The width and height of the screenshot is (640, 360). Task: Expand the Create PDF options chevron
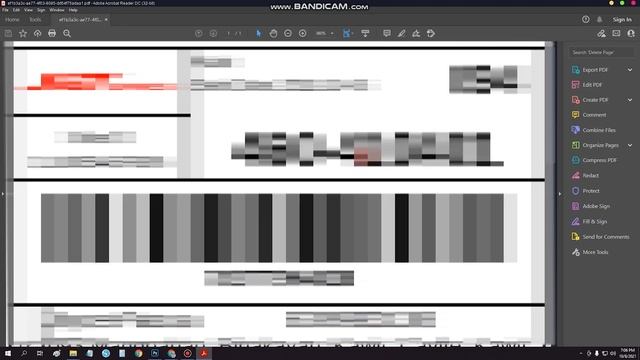pyautogui.click(x=630, y=100)
